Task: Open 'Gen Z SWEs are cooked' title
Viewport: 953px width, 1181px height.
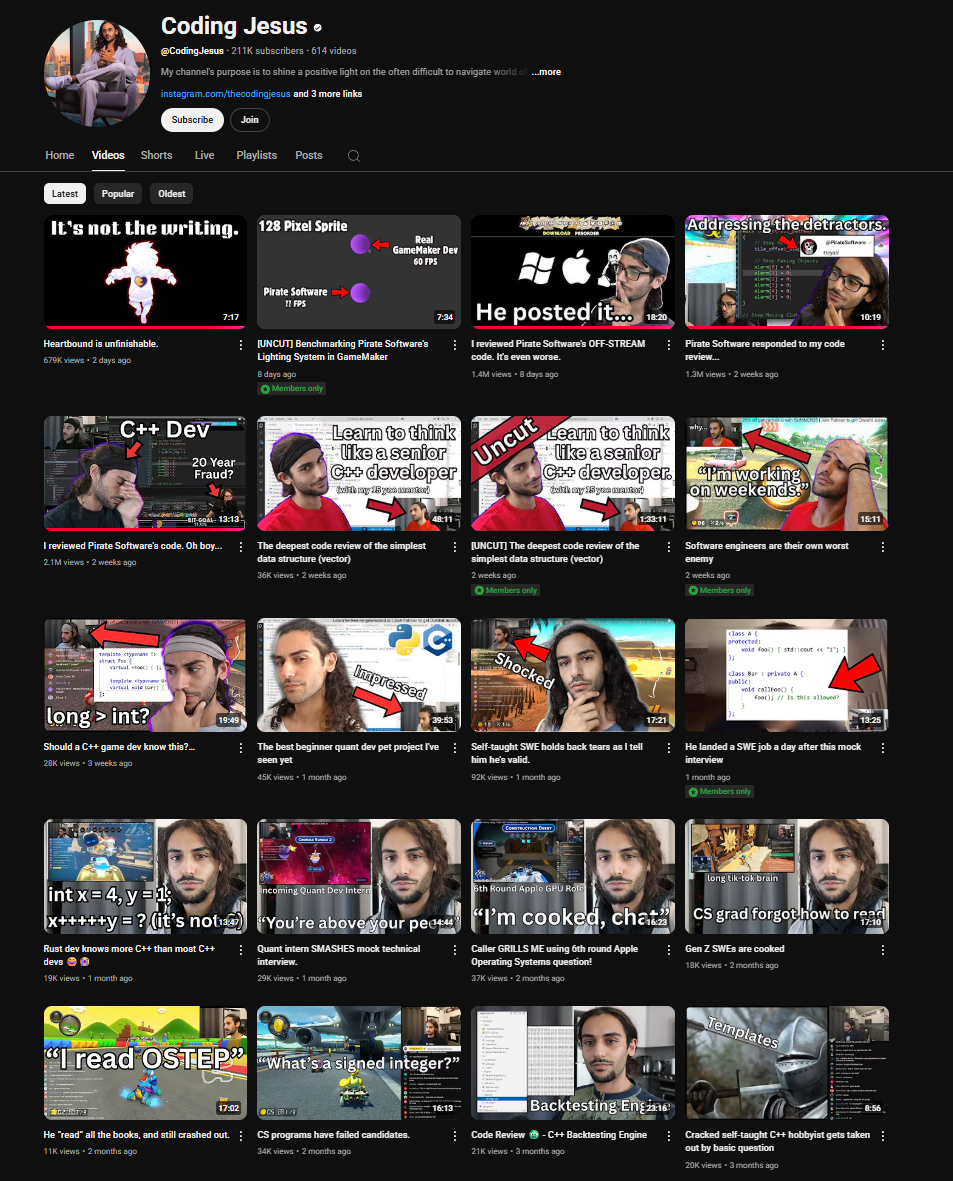Action: coord(735,949)
